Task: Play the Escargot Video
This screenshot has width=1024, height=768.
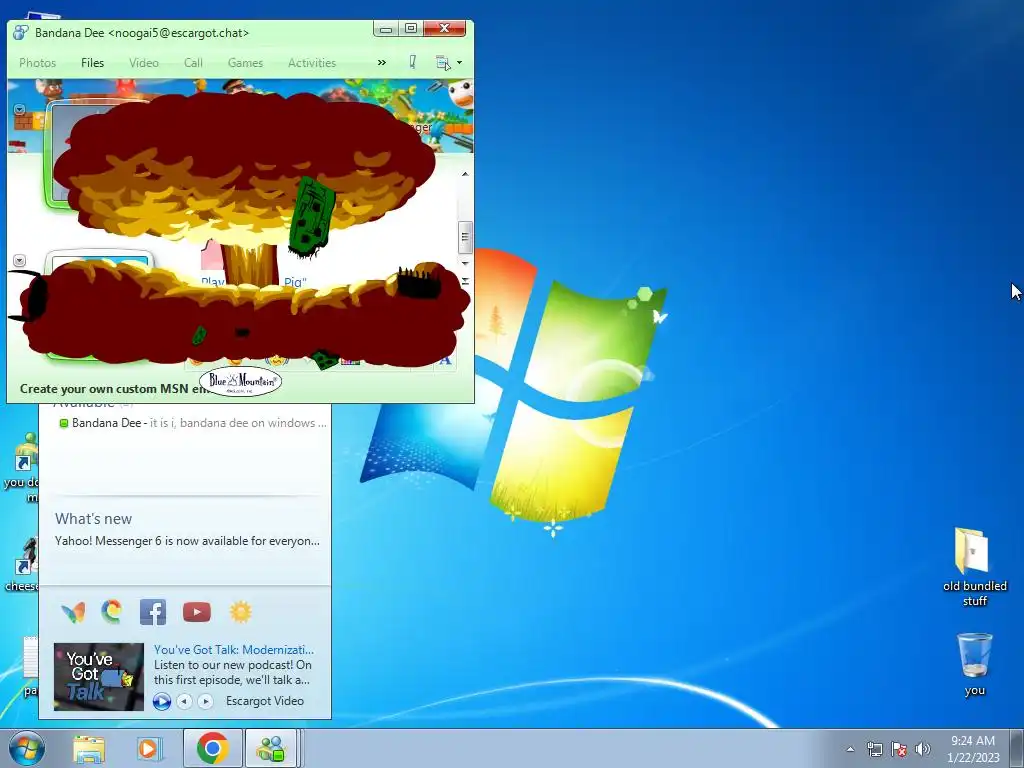Action: click(162, 701)
